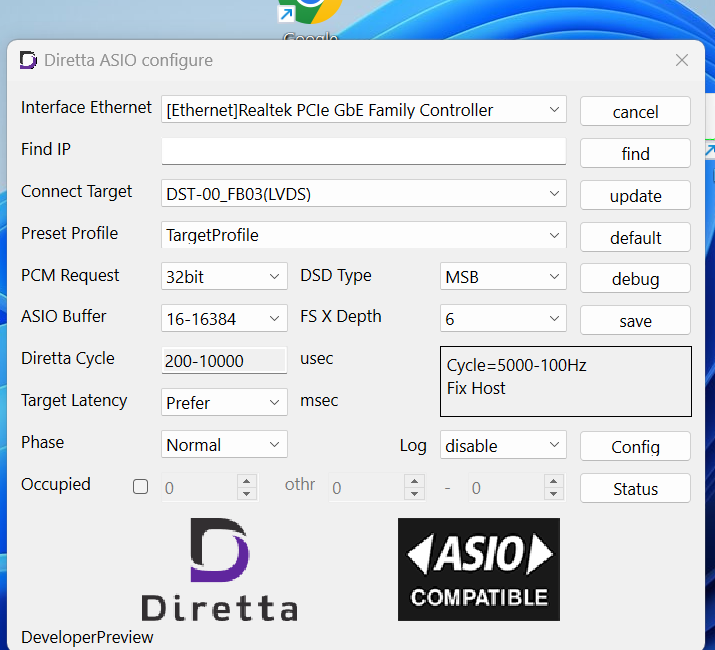This screenshot has width=715, height=650.
Task: Click the ASIO Compatible logo
Action: point(479,569)
